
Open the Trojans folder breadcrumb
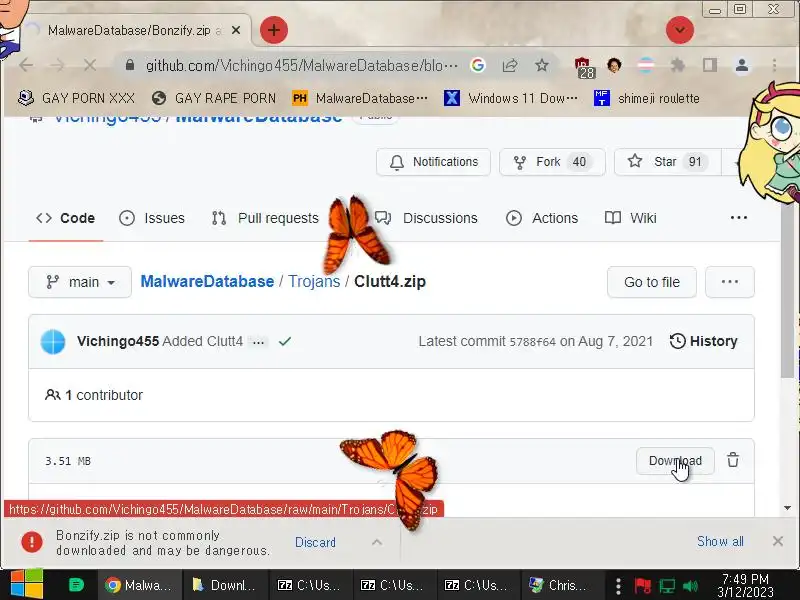click(314, 282)
